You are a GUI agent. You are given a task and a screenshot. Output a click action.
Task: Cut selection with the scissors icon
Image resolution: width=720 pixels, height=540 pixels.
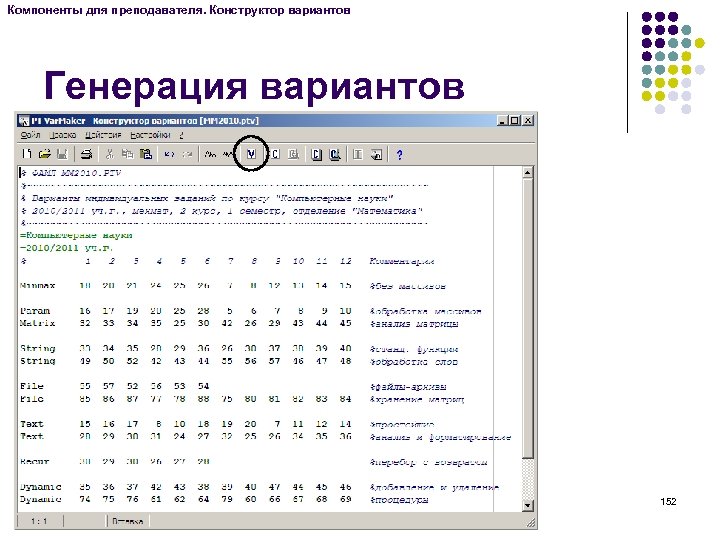(x=110, y=154)
